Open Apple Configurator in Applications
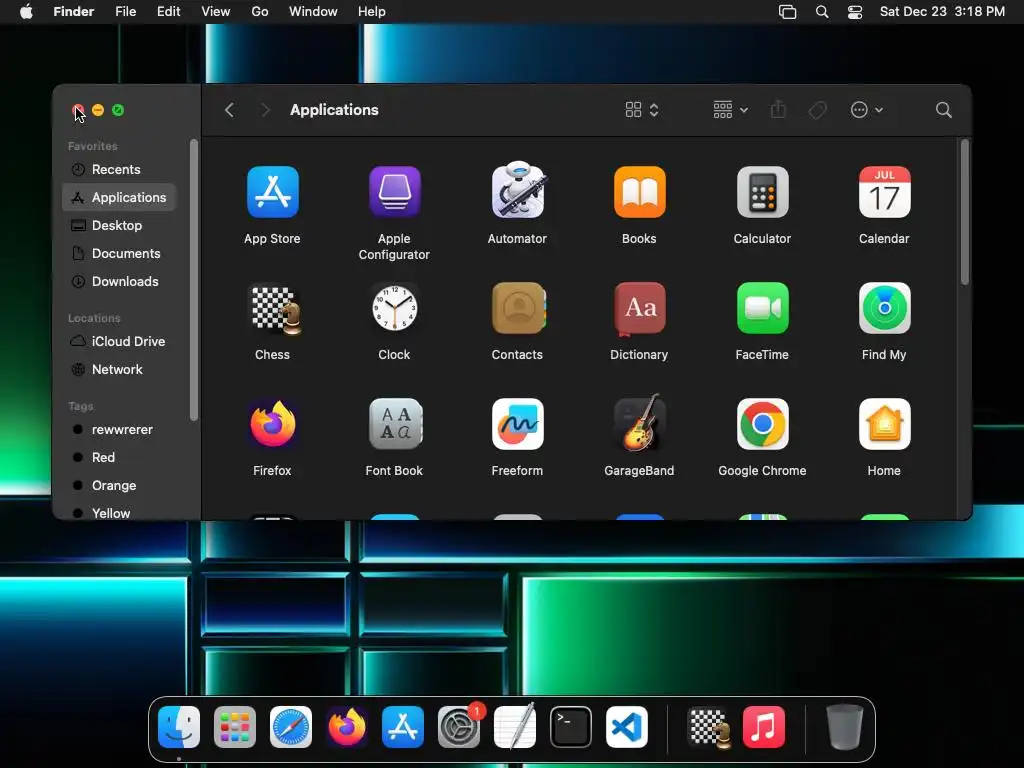The height and width of the screenshot is (768, 1024). pos(394,192)
